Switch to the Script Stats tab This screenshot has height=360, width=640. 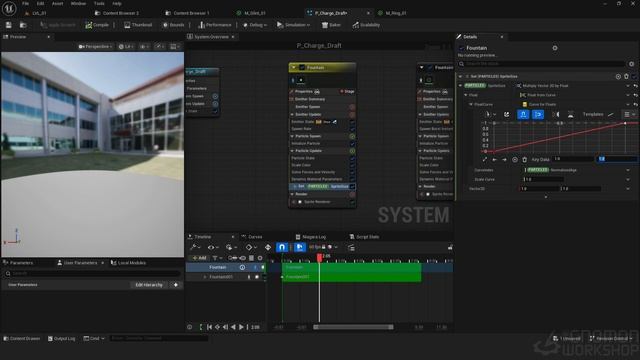[x=364, y=237]
